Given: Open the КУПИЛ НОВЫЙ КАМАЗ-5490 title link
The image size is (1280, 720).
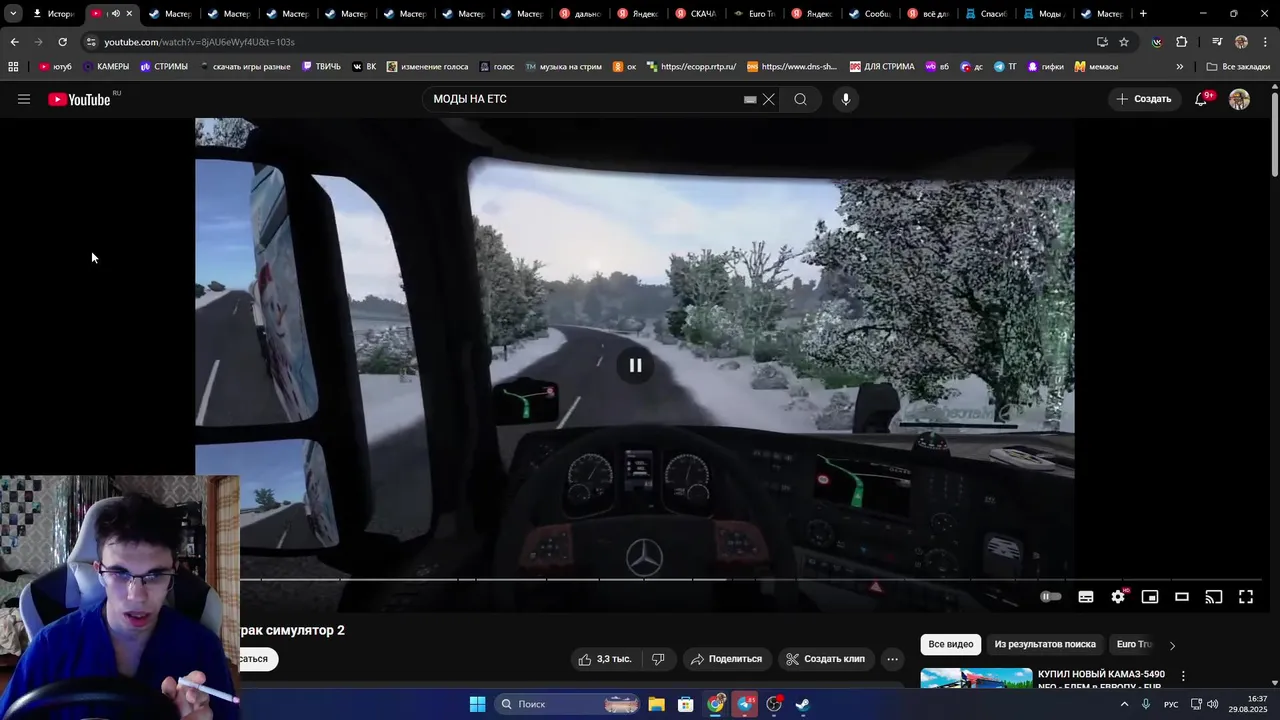Looking at the screenshot, I should coord(1101,680).
